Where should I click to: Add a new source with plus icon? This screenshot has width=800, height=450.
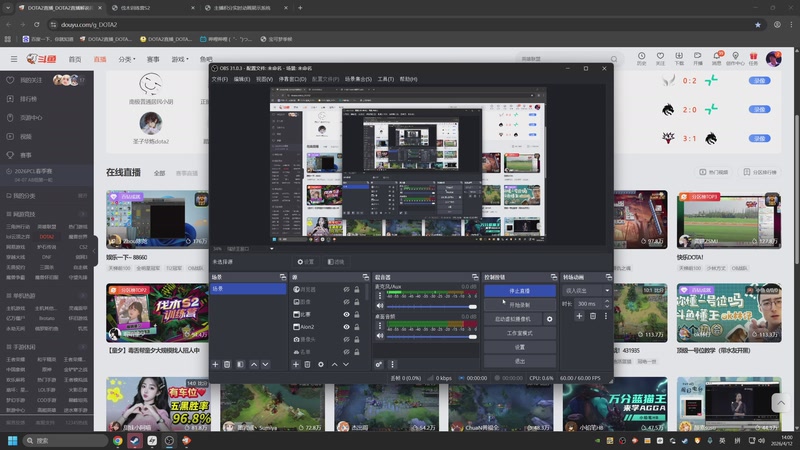pyautogui.click(x=296, y=364)
